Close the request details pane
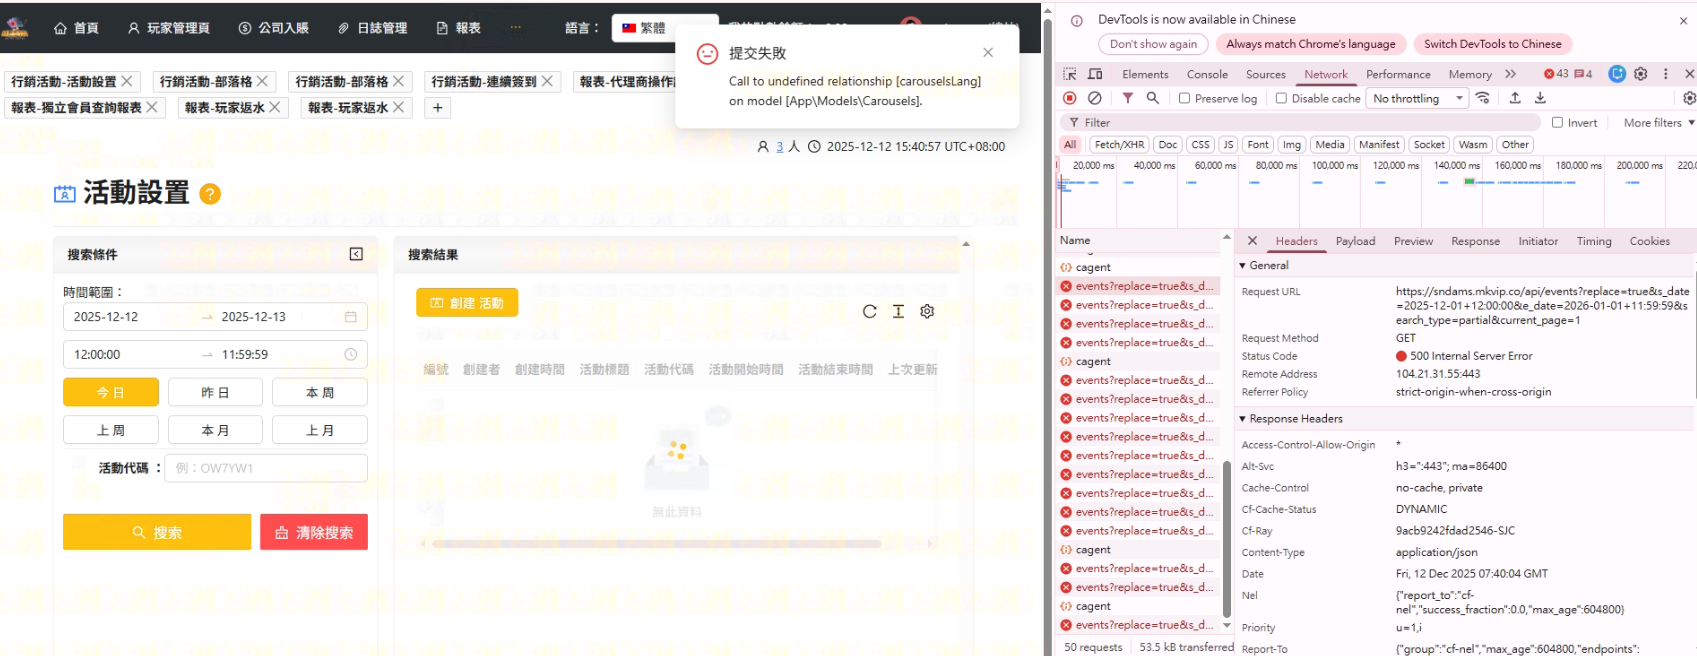Image resolution: width=1697 pixels, height=656 pixels. click(1252, 241)
